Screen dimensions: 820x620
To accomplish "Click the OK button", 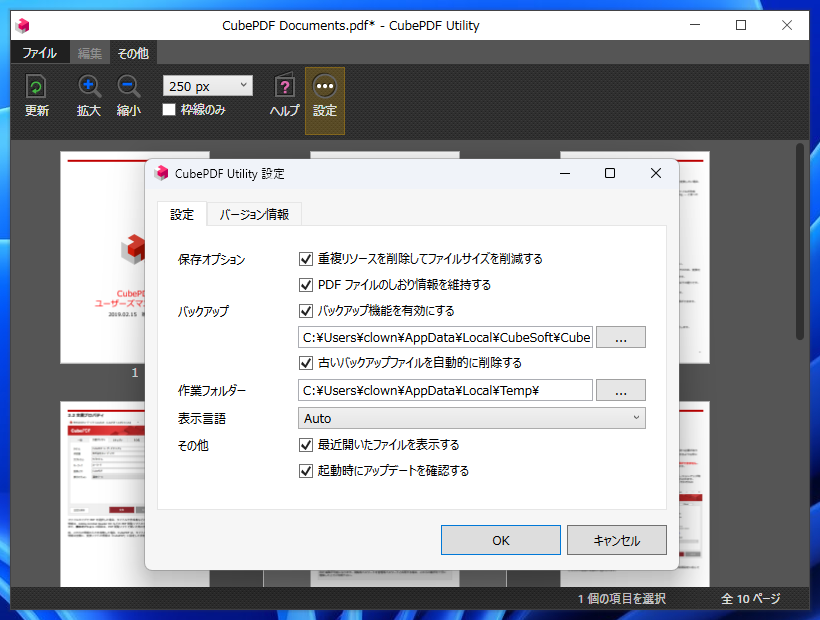I will (x=500, y=540).
